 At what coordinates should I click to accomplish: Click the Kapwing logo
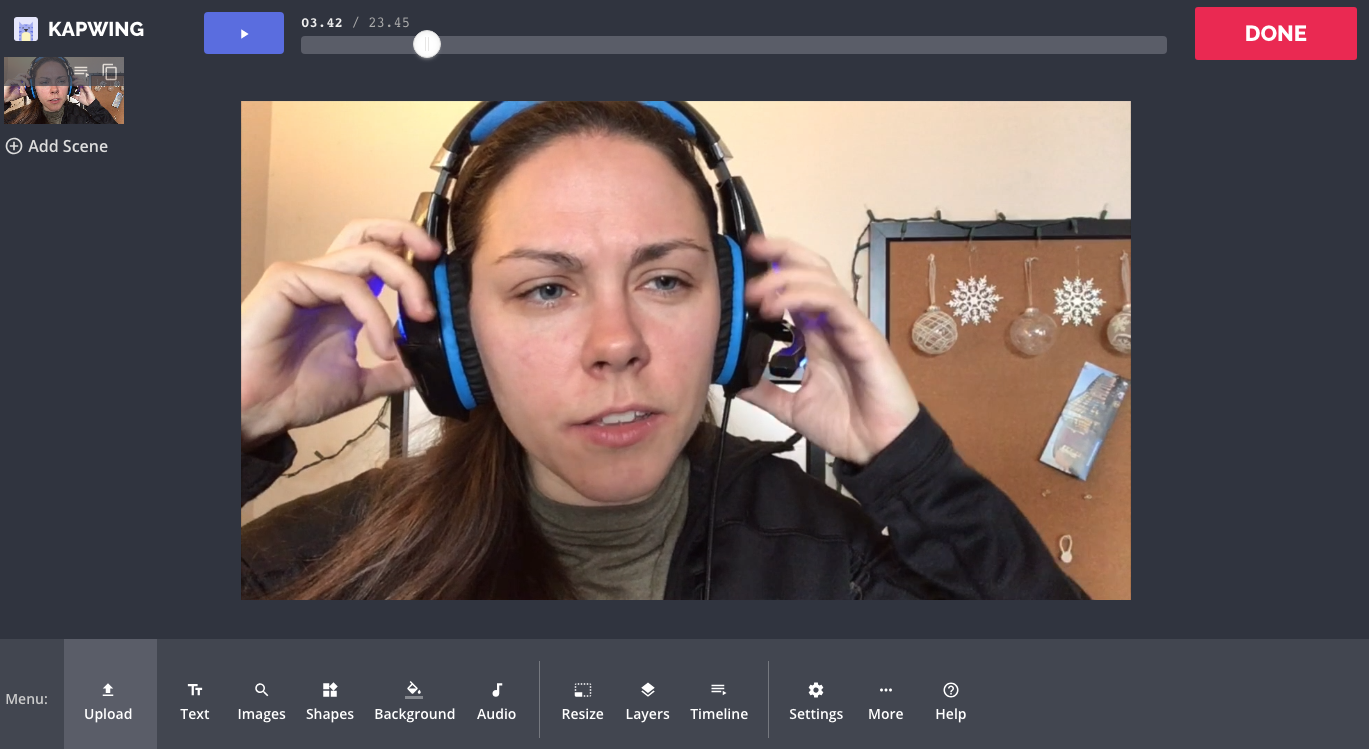[x=79, y=29]
